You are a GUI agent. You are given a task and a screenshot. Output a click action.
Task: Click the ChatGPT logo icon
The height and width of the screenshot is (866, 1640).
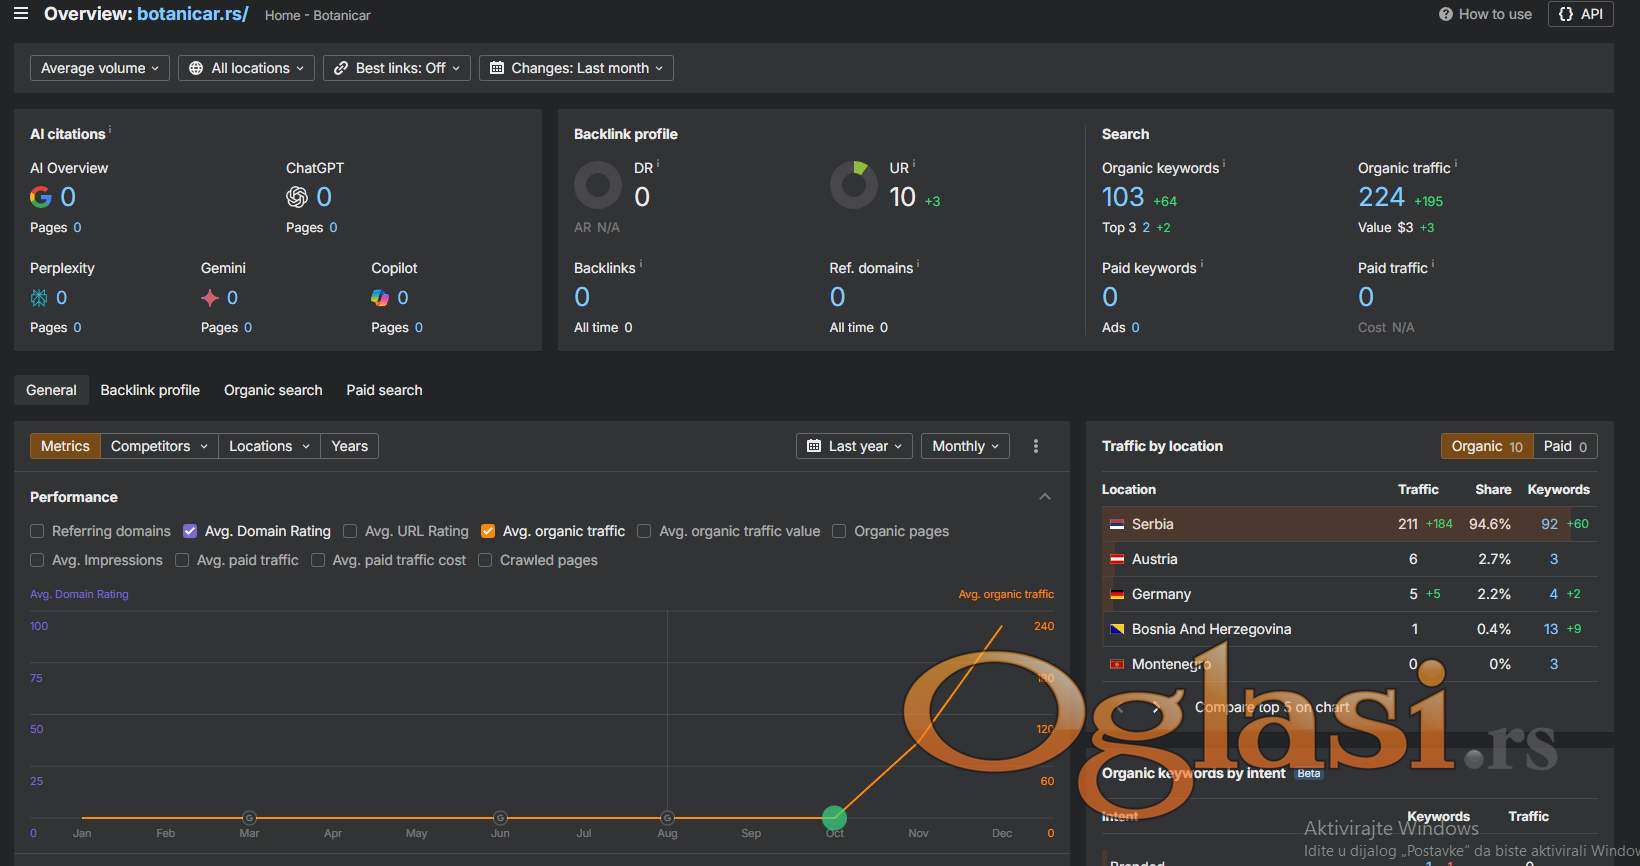pyautogui.click(x=297, y=197)
